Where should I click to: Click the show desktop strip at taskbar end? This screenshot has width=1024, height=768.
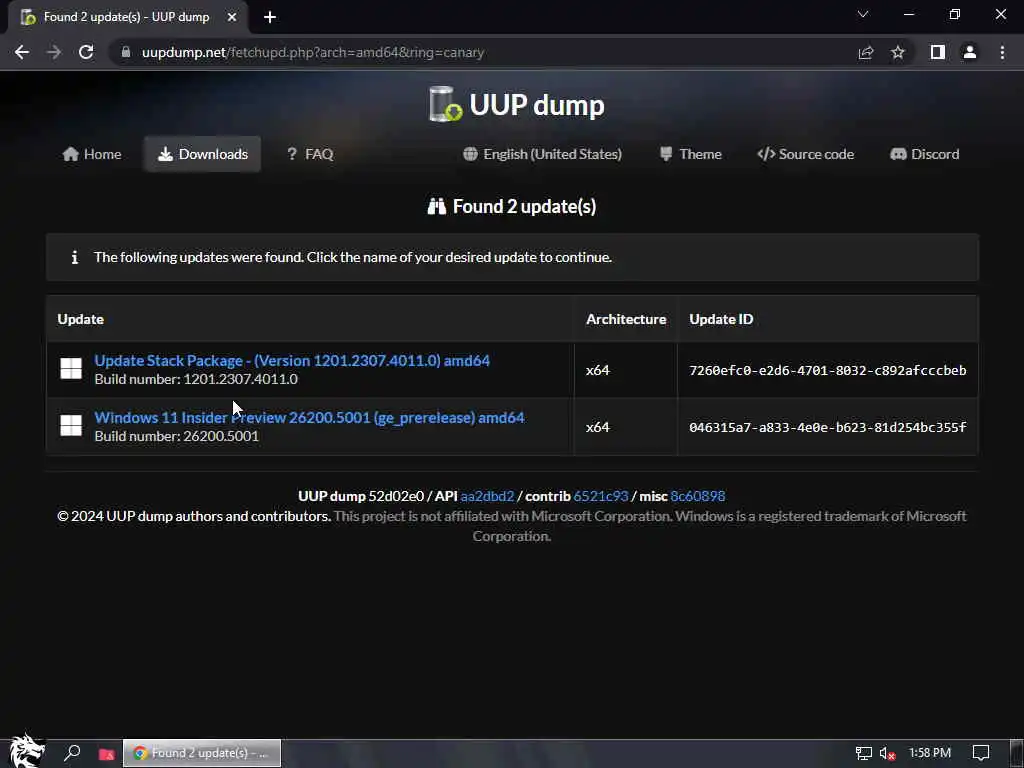coord(1017,753)
